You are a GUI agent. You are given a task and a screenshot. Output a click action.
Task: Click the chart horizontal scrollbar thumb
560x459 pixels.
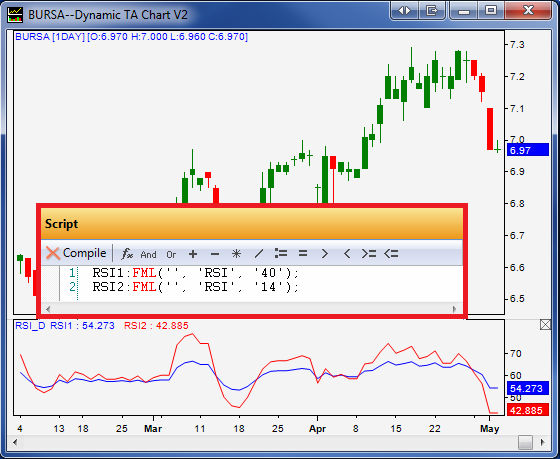pos(525,442)
